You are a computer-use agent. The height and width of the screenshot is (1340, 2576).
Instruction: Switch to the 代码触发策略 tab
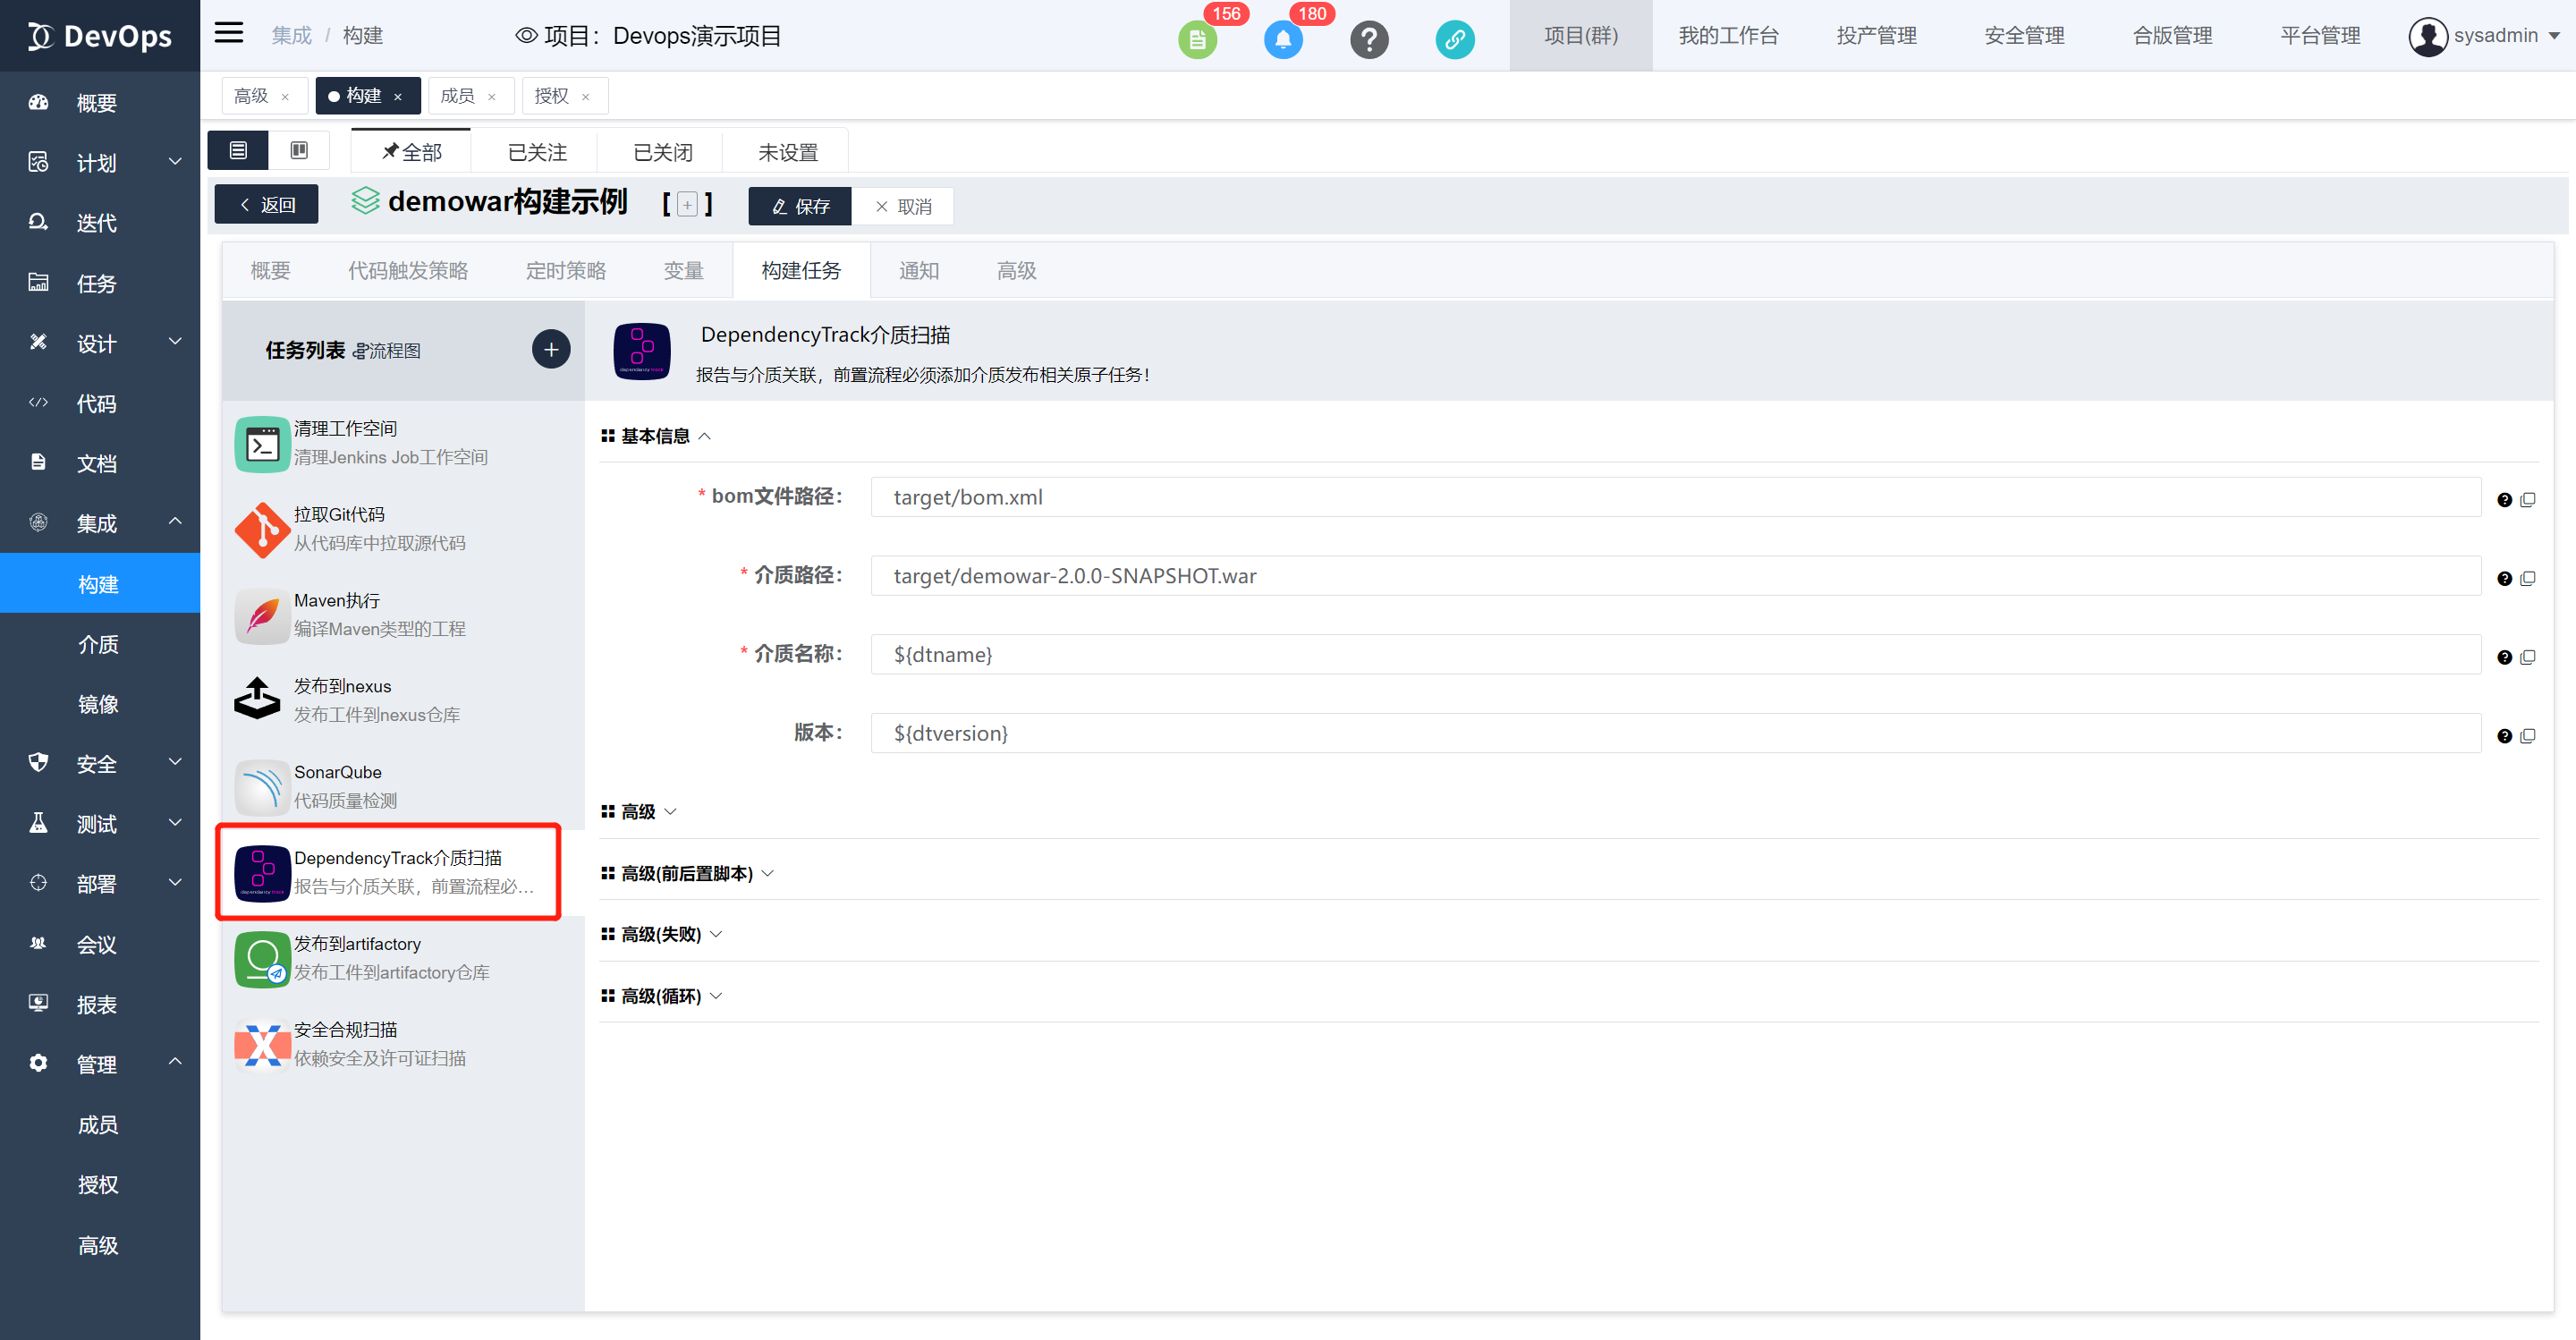[408, 270]
